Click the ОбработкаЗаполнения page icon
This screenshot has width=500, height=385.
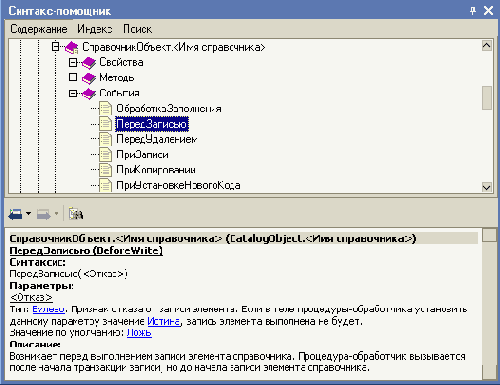pyautogui.click(x=105, y=108)
